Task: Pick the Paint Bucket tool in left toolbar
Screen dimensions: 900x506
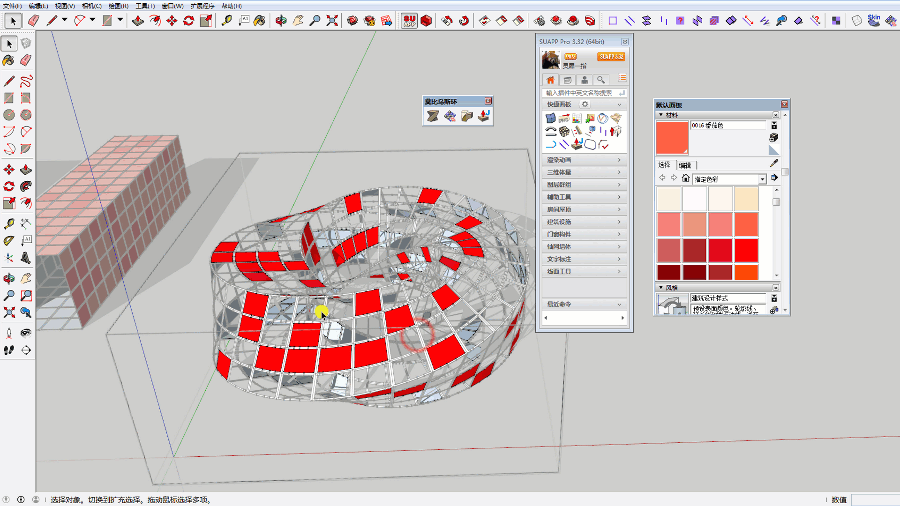Action: tap(9, 60)
